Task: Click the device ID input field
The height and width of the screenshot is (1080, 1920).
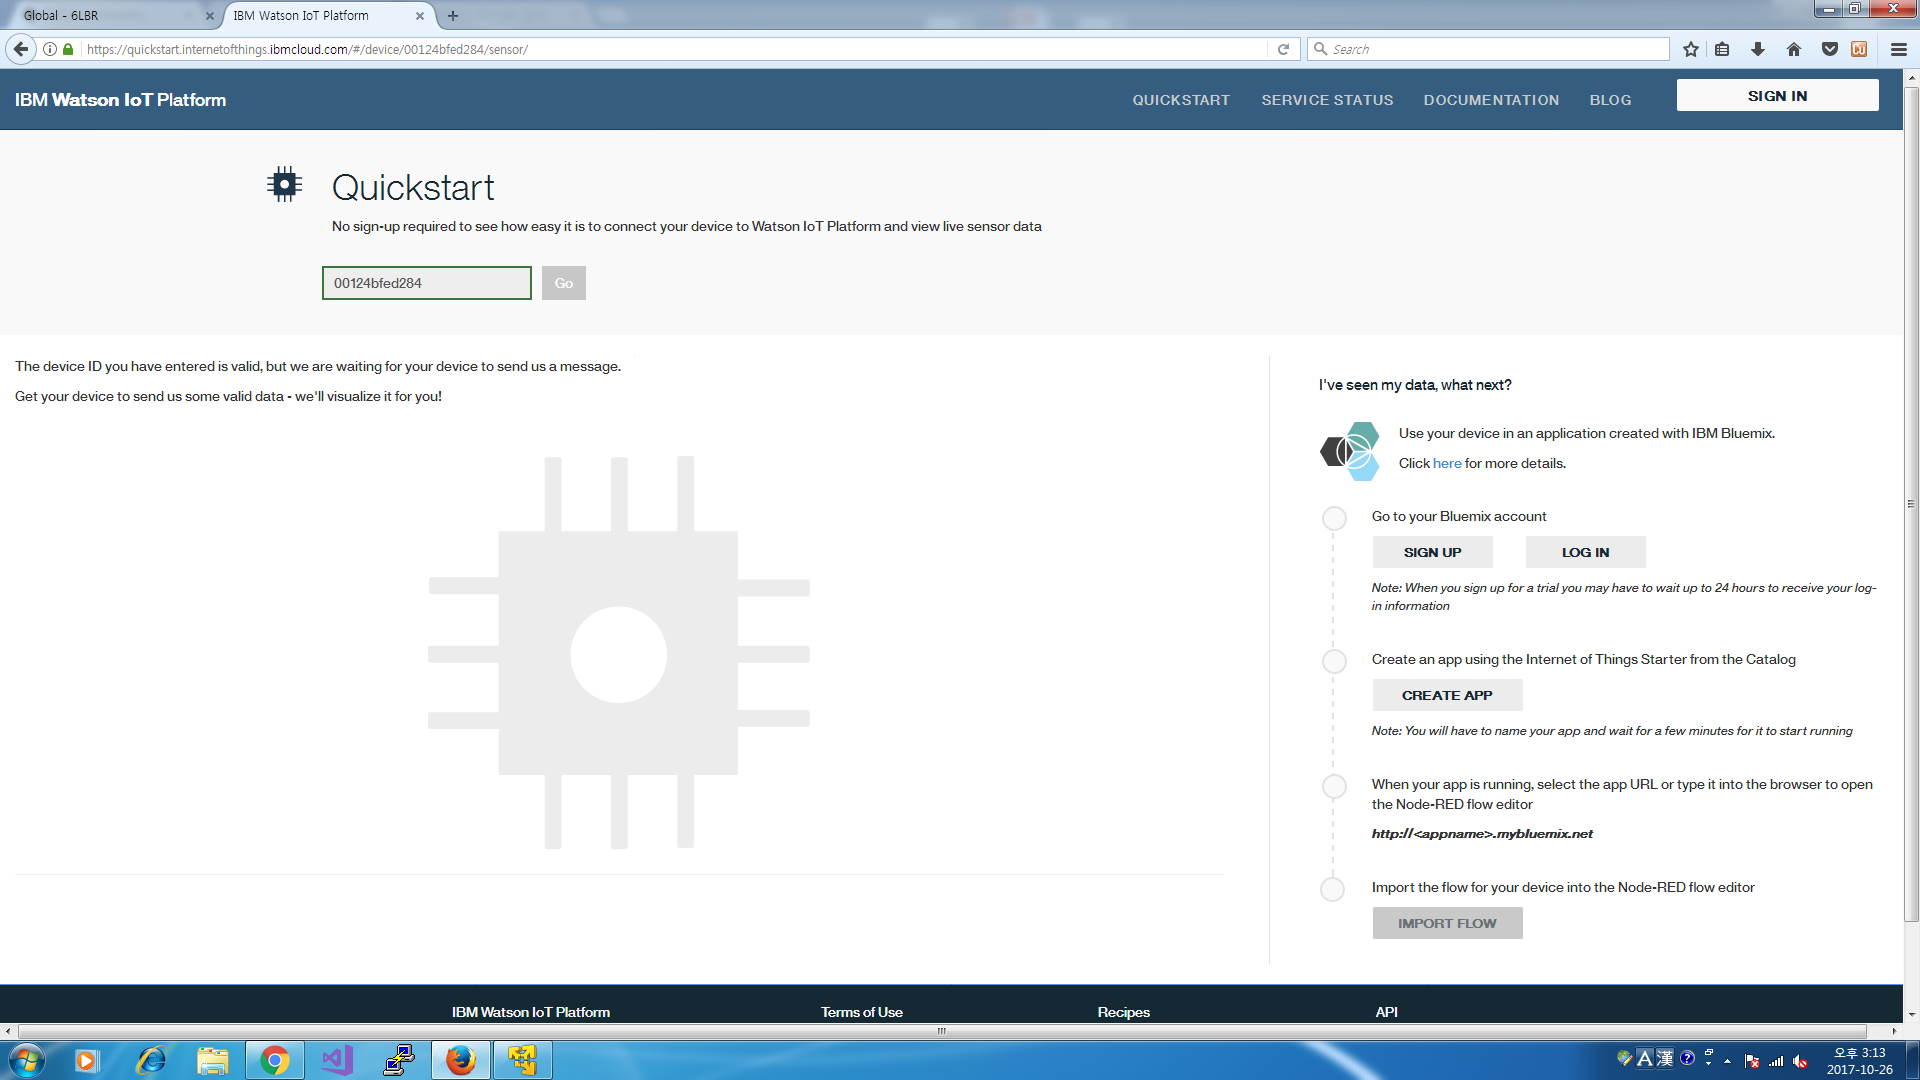Action: coord(426,283)
